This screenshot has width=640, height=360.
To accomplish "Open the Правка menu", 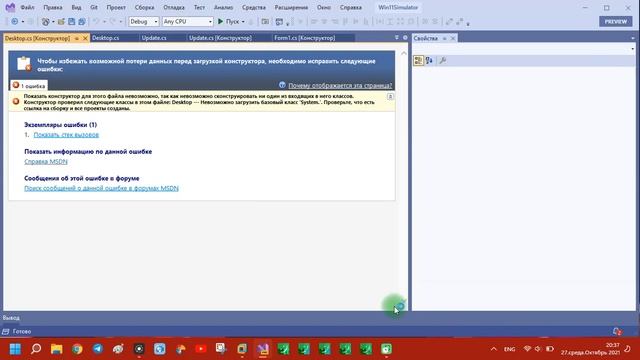I will 53,7.
